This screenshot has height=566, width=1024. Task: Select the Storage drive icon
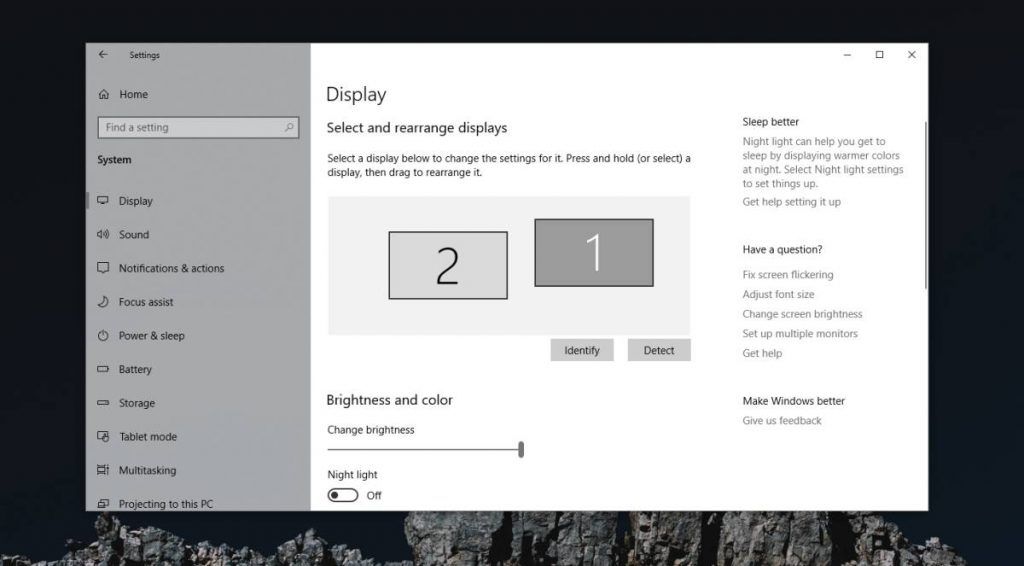pyautogui.click(x=103, y=403)
